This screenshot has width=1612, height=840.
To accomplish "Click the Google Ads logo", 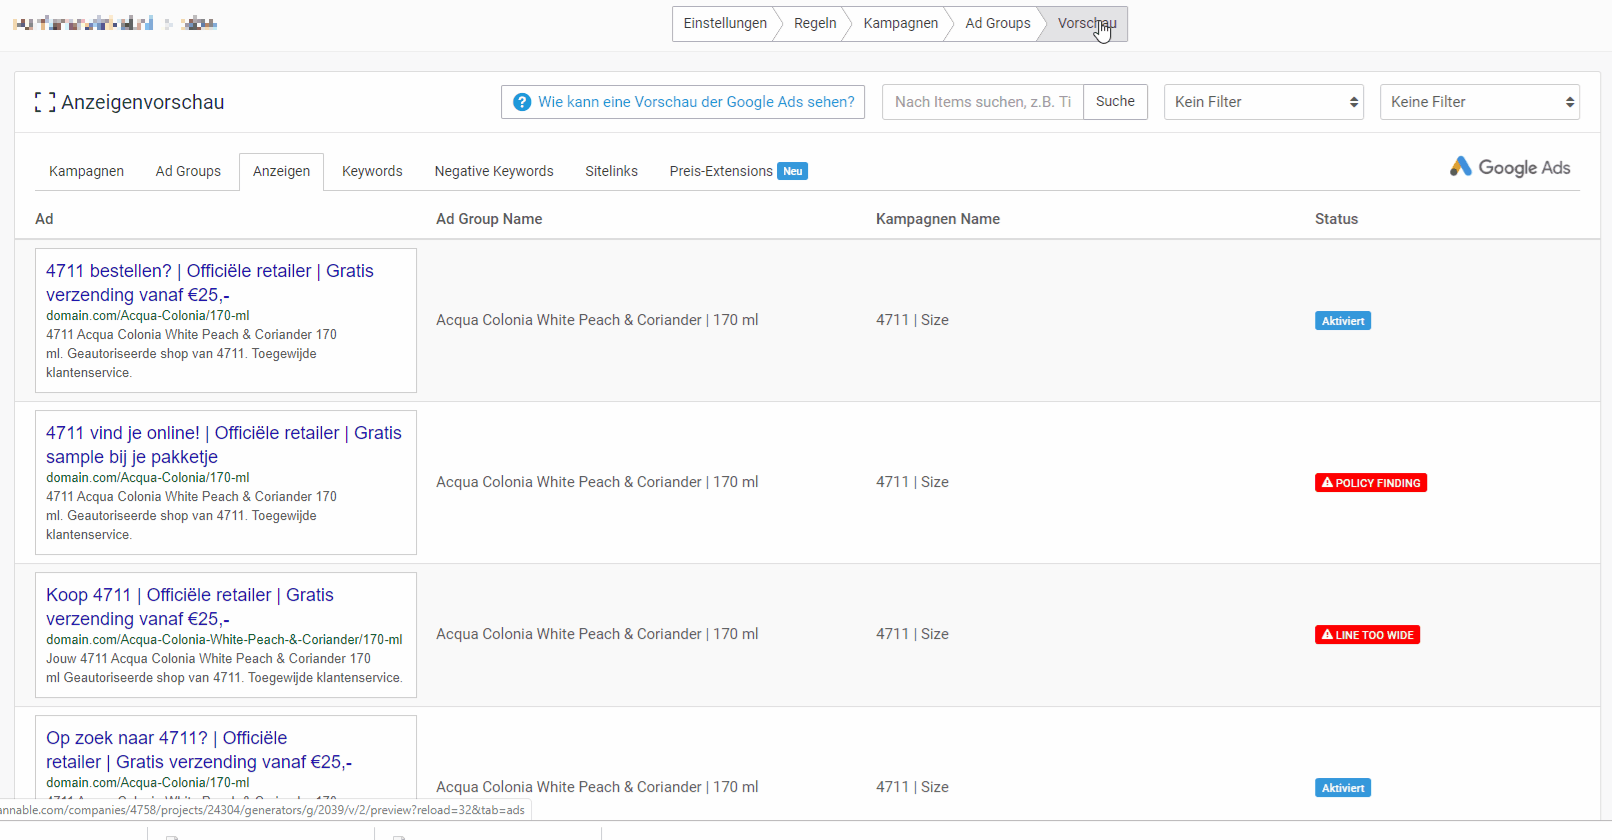I will point(1510,167).
